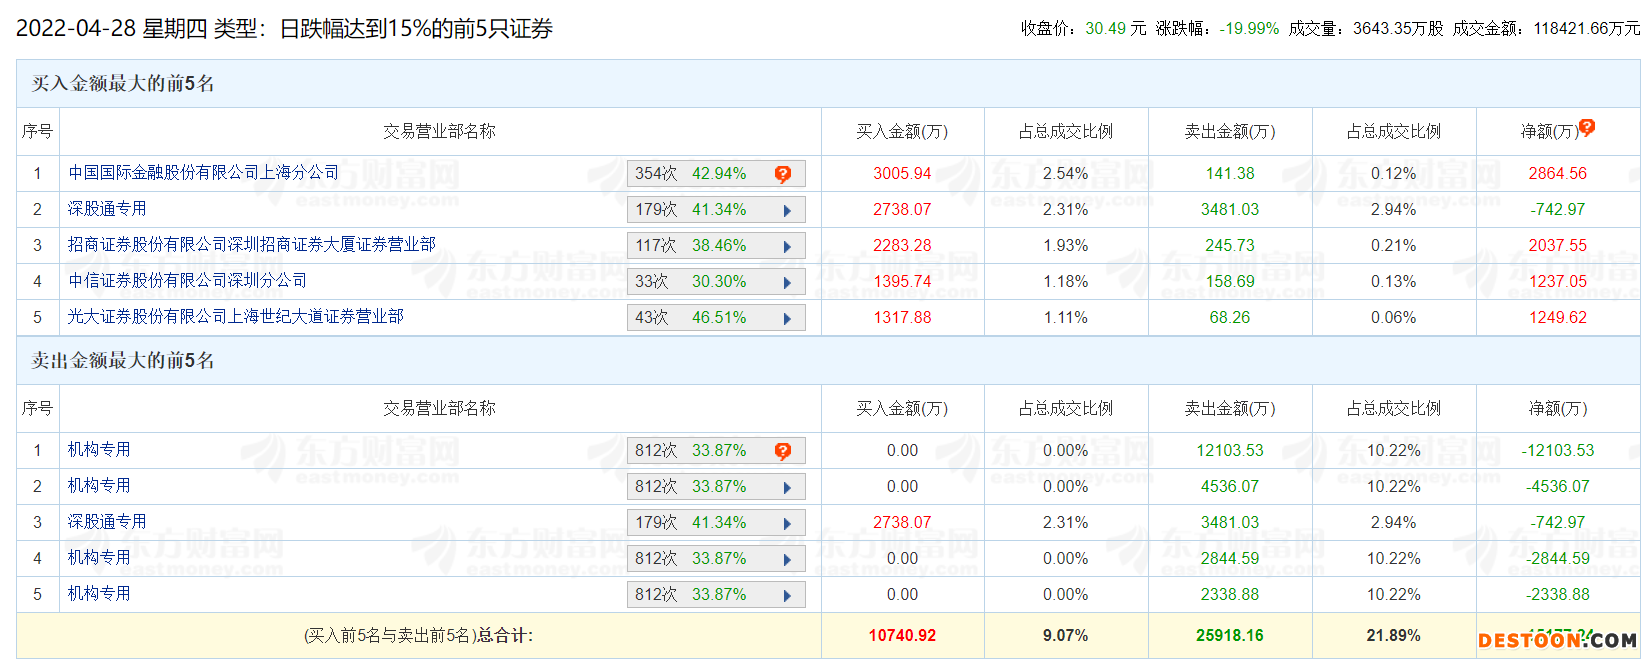Expand 深股通专用 details arrow in buy table

(x=787, y=211)
